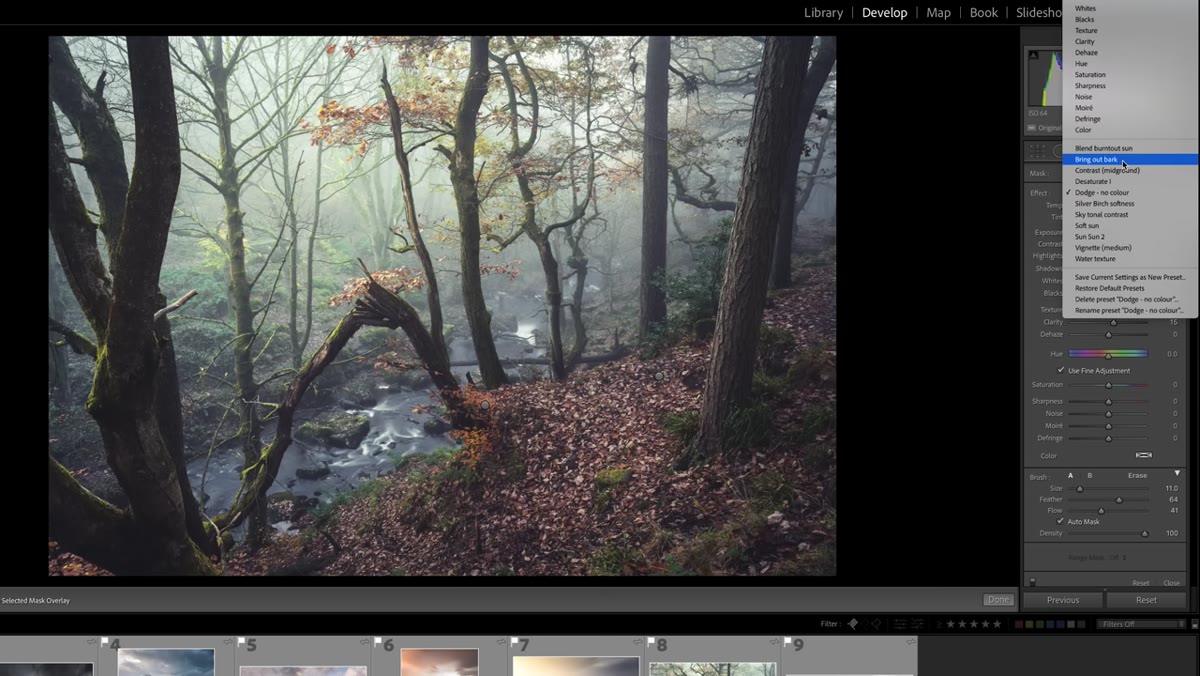
Task: Switch to the Develop module
Action: (x=884, y=12)
